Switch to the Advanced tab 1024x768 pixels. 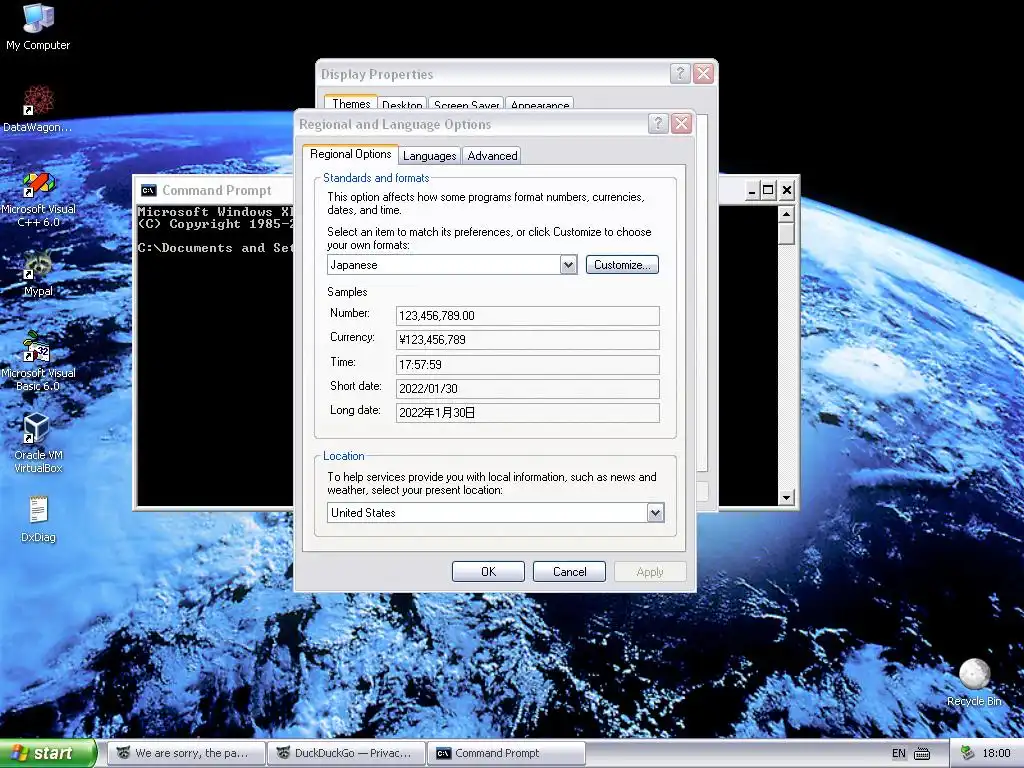(x=492, y=155)
